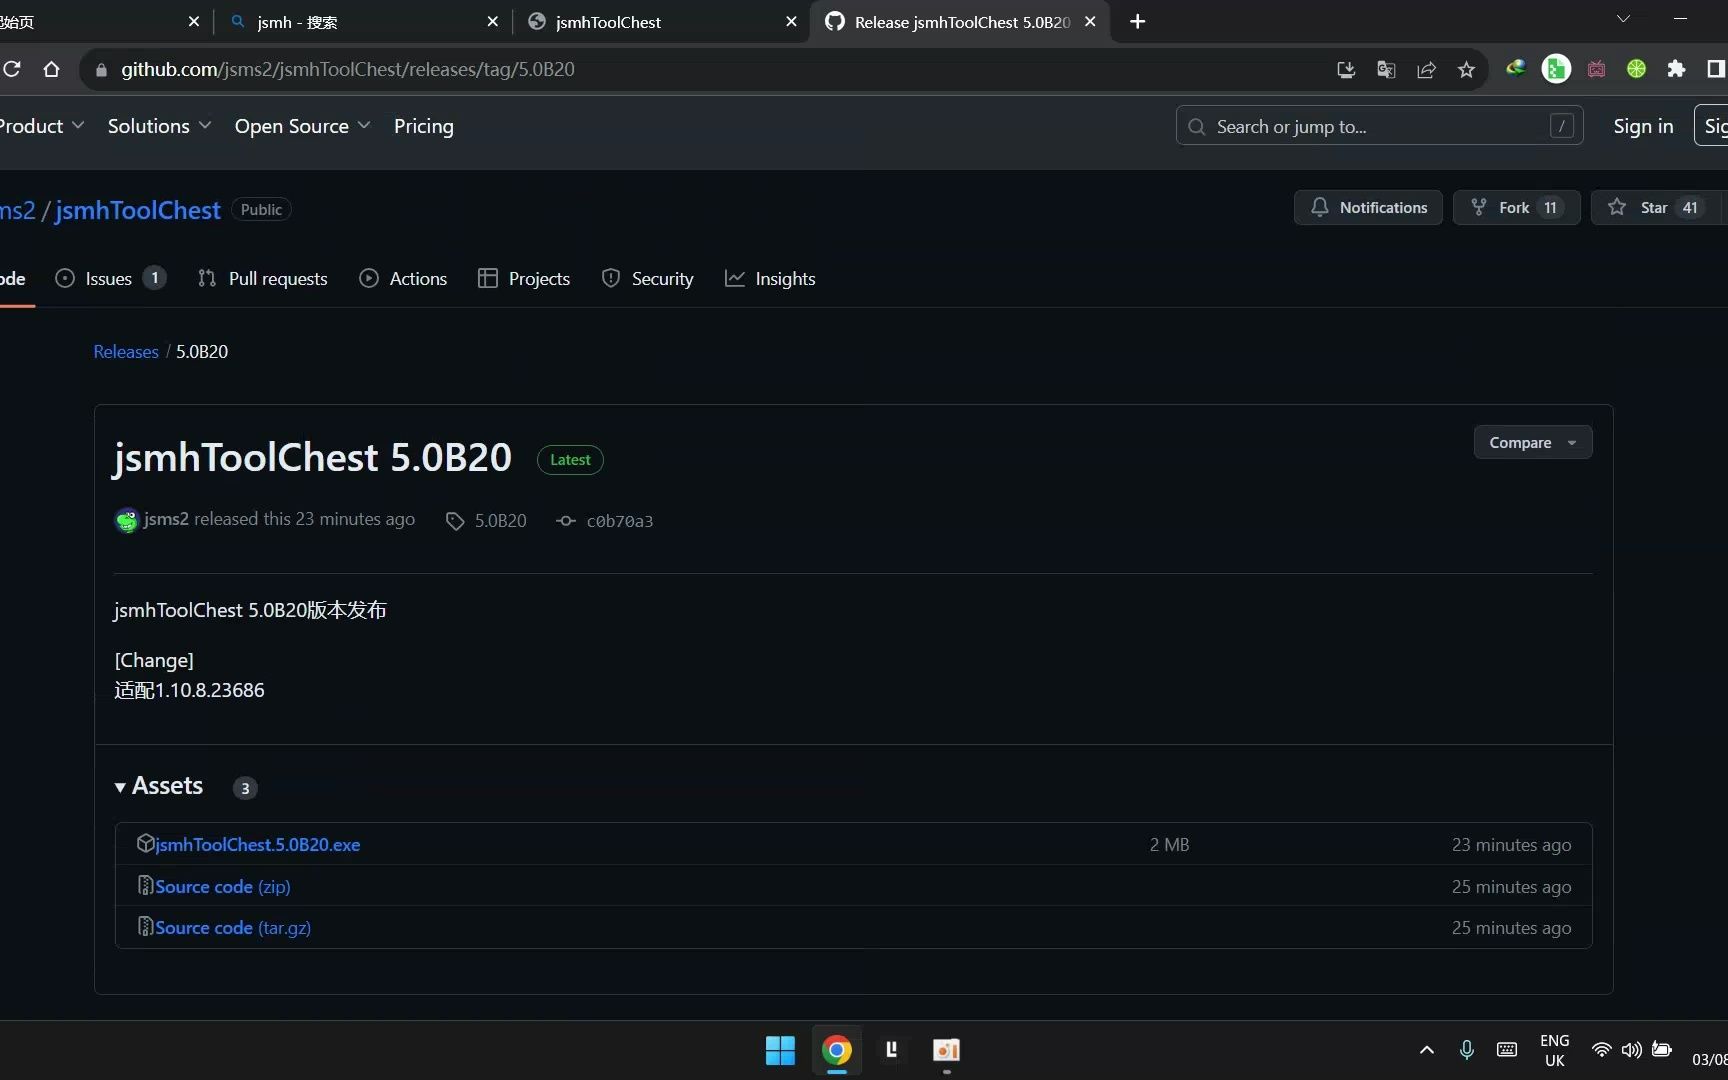Switch the ENG UK input language
The width and height of the screenshot is (1728, 1080).
(x=1555, y=1050)
